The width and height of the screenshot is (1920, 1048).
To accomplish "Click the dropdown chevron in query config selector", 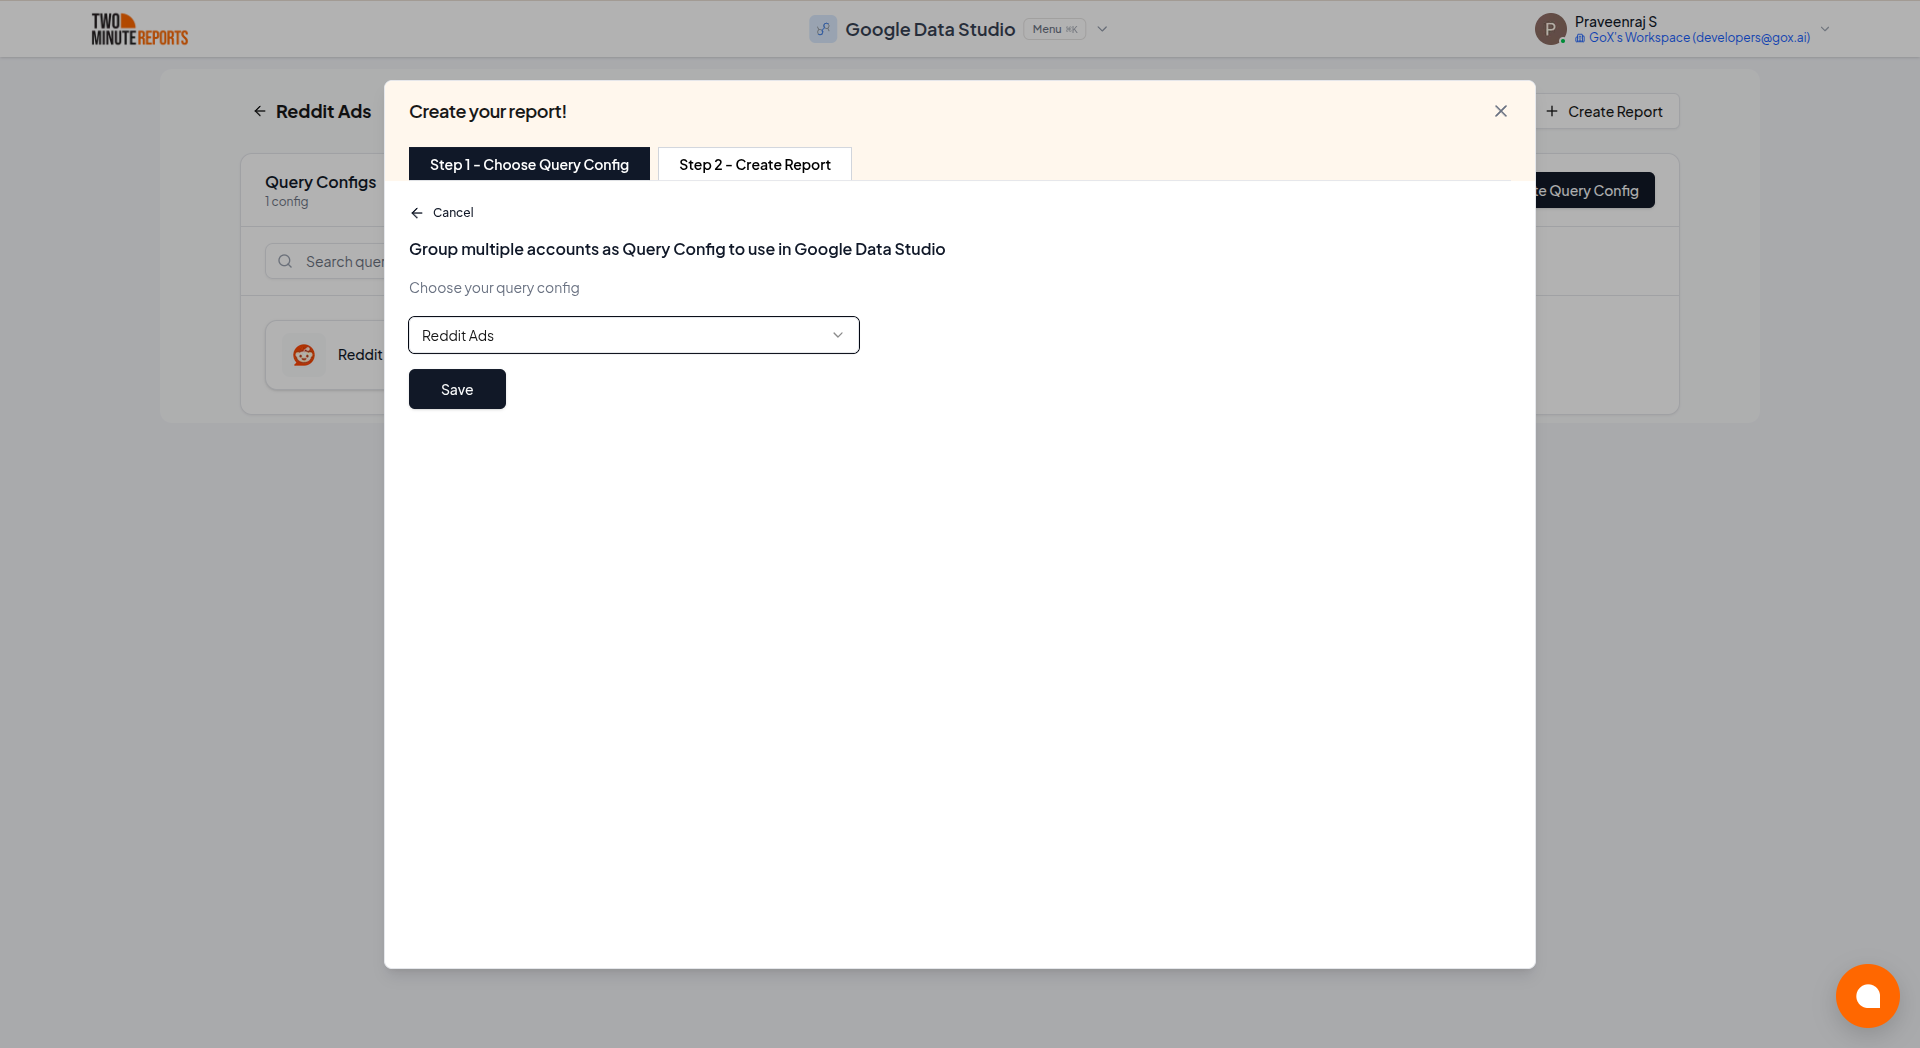I will point(838,335).
